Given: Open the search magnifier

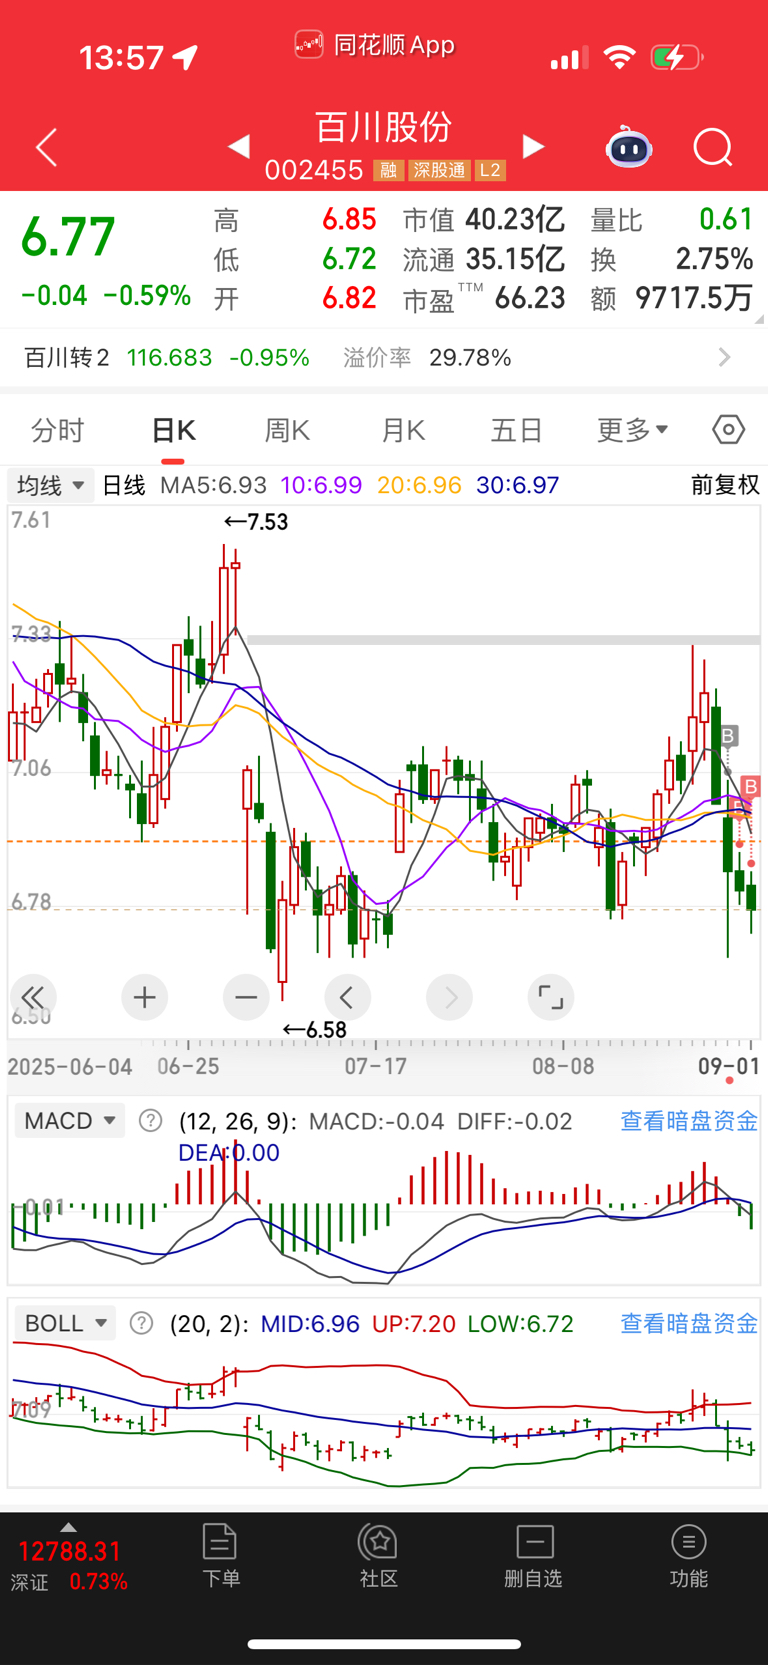Looking at the screenshot, I should (x=713, y=148).
